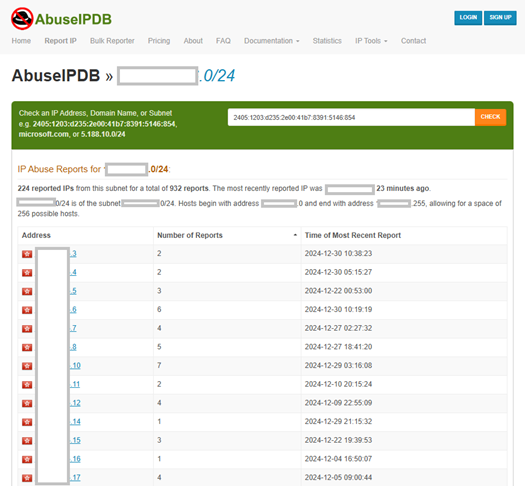Screen dimensions: 525x486
Task: Select timestamp 2024-12-22 00:53:00
Action: pos(338,291)
